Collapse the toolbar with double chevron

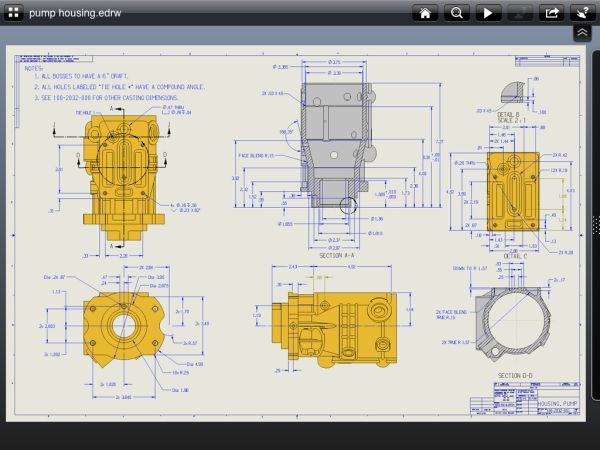pos(582,33)
